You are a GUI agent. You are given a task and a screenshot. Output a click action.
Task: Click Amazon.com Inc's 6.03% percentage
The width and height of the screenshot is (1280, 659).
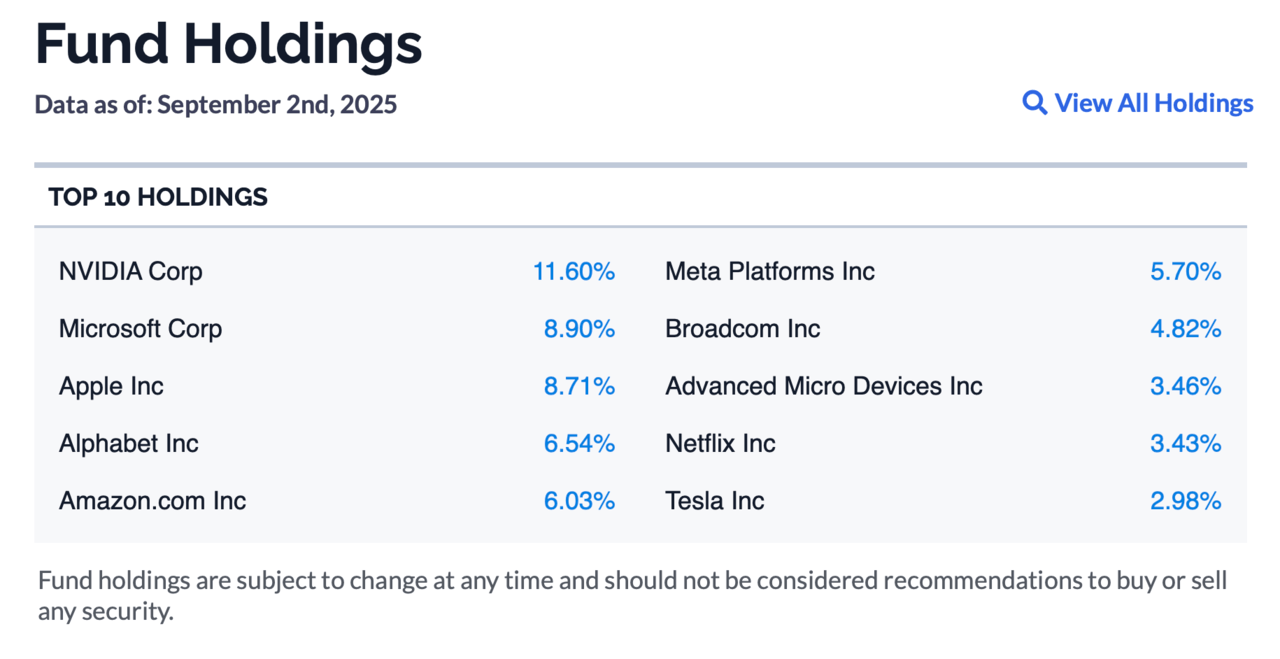[579, 501]
